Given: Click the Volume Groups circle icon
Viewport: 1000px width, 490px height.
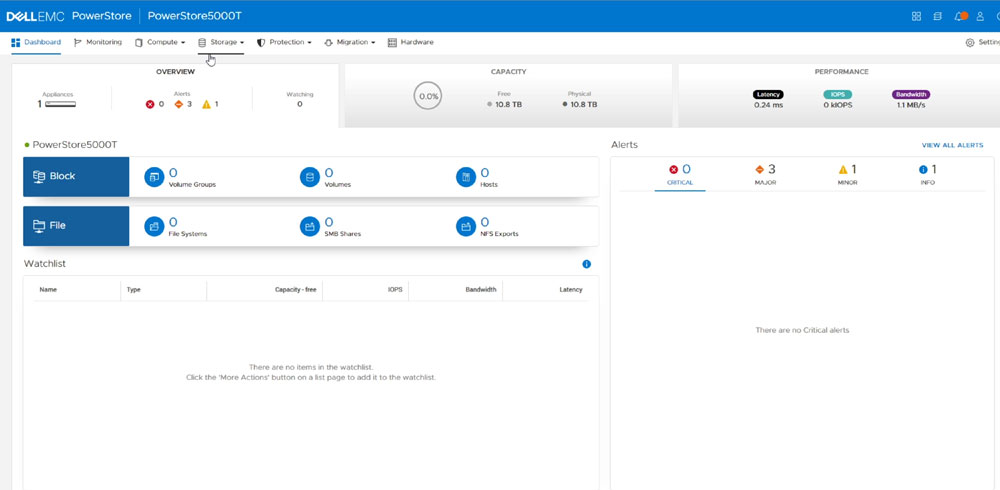Looking at the screenshot, I should 154,177.
